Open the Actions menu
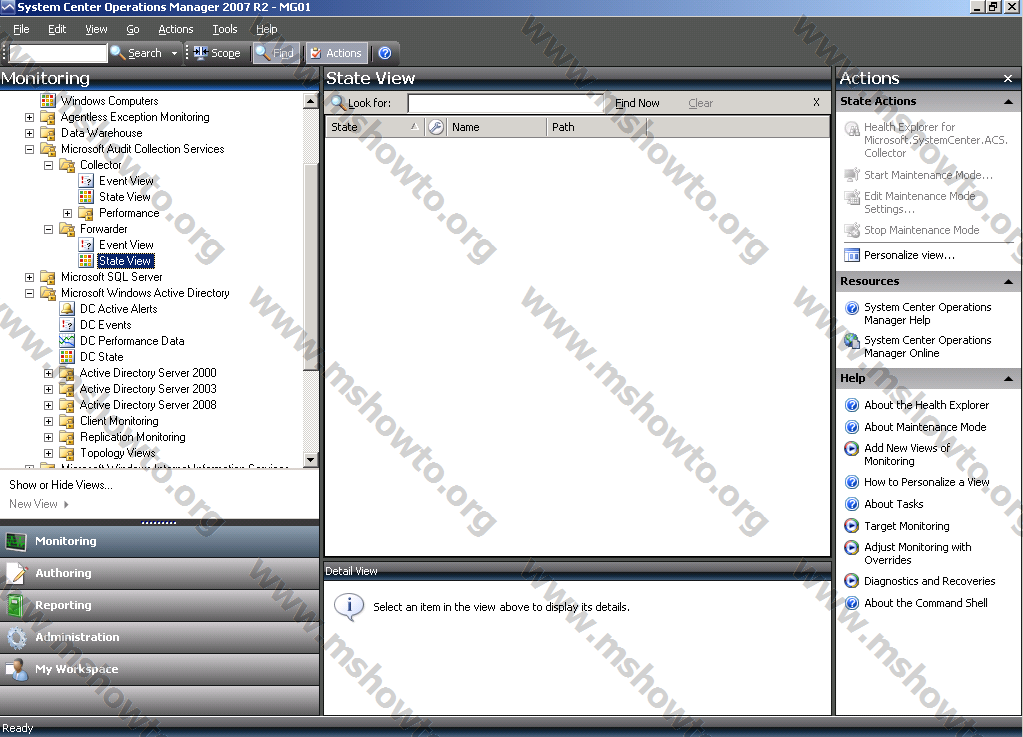1023x737 pixels. click(176, 29)
